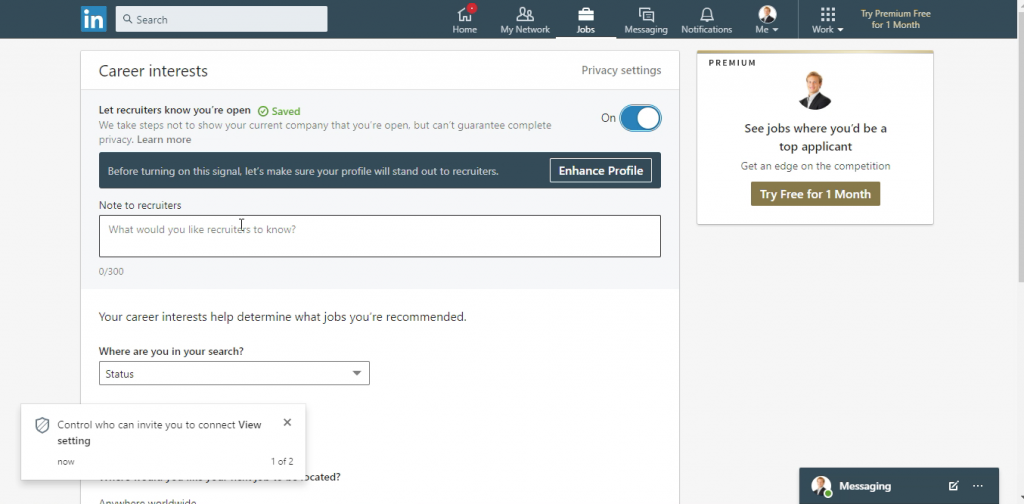
Task: Click the Career interests heading
Action: tap(153, 71)
